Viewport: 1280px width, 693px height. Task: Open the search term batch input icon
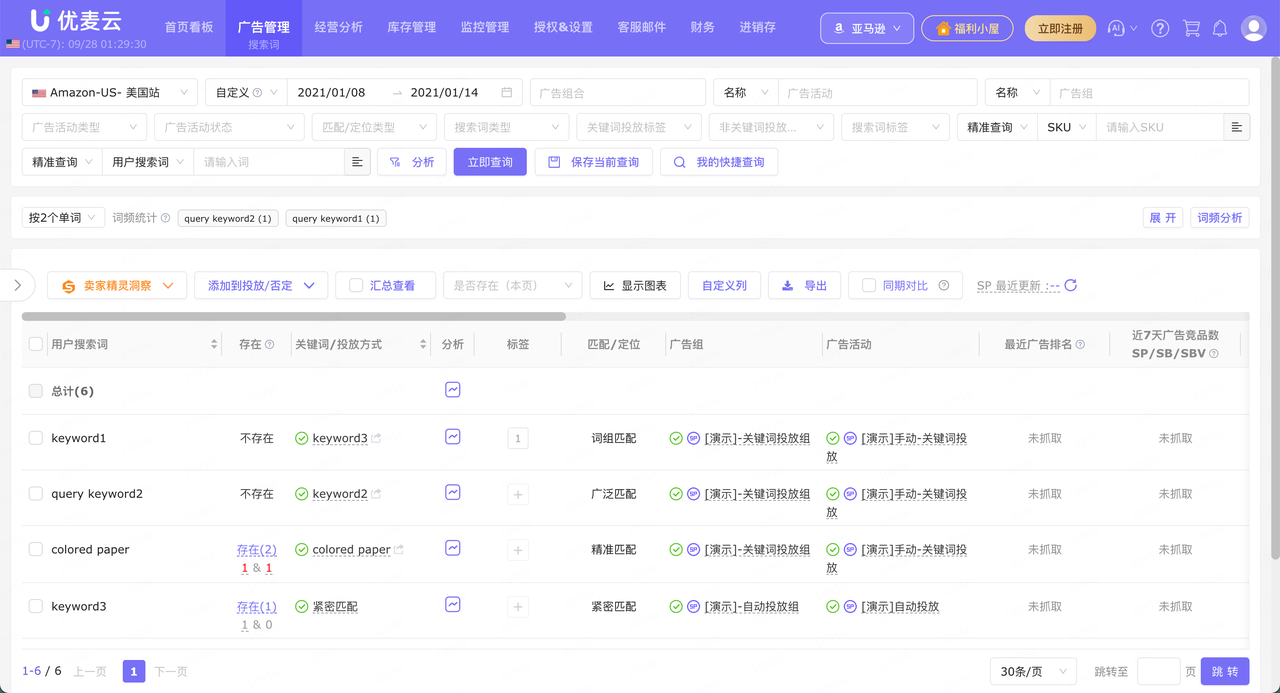click(x=357, y=162)
